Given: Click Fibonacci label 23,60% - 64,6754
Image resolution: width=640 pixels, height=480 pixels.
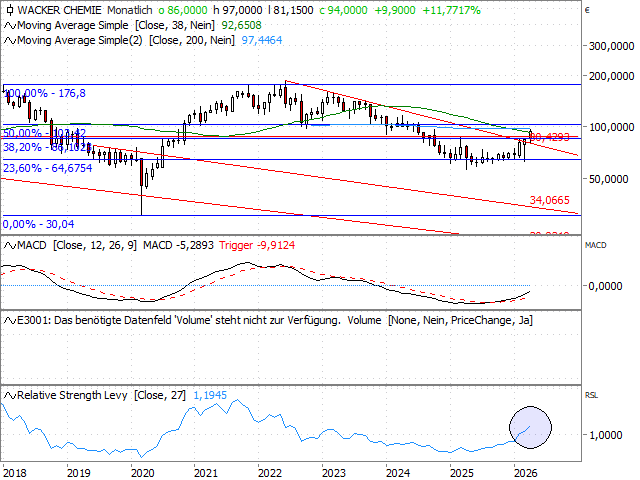Looking at the screenshot, I should click(x=47, y=168).
